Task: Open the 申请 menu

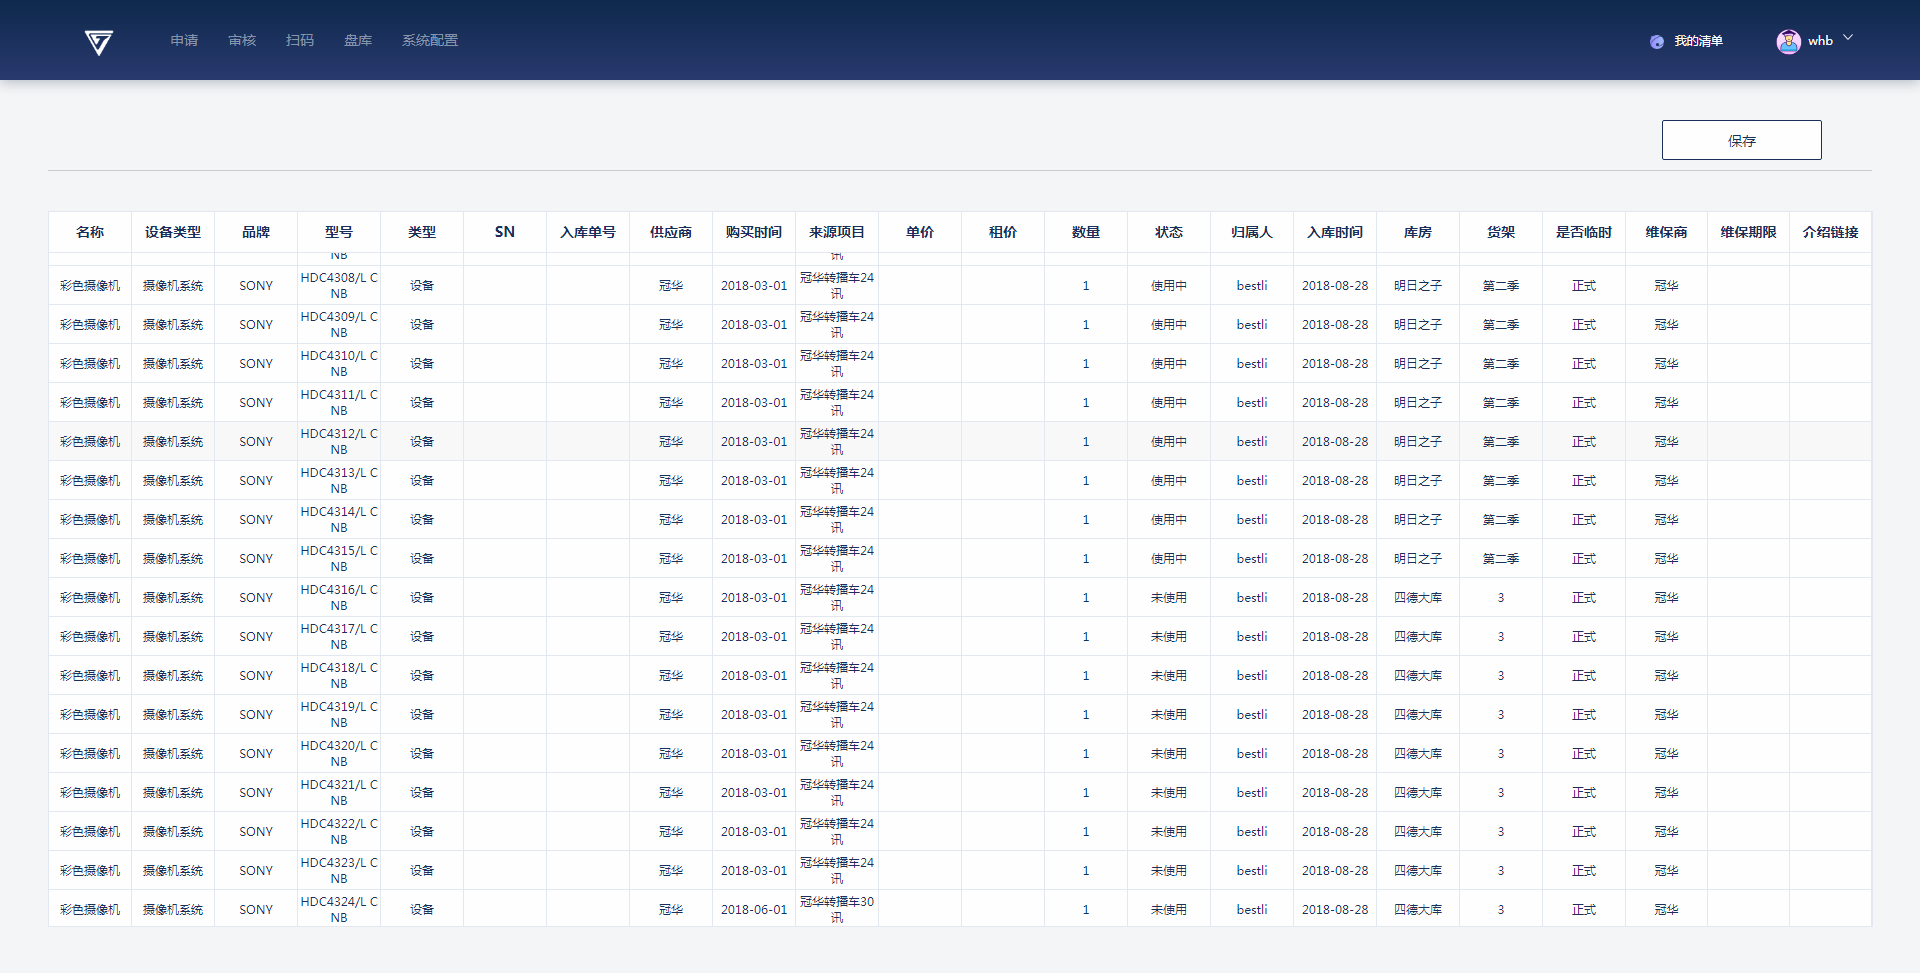Action: [x=184, y=41]
